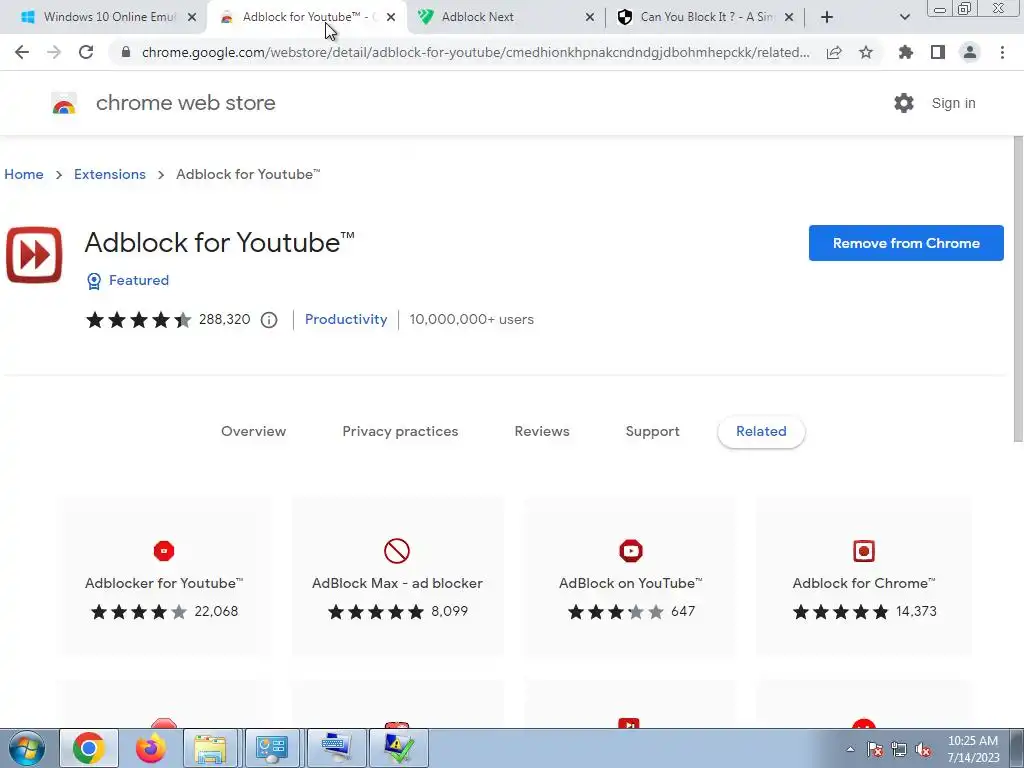This screenshot has height=768, width=1024.
Task: Click the Featured badge icon
Action: (94, 281)
